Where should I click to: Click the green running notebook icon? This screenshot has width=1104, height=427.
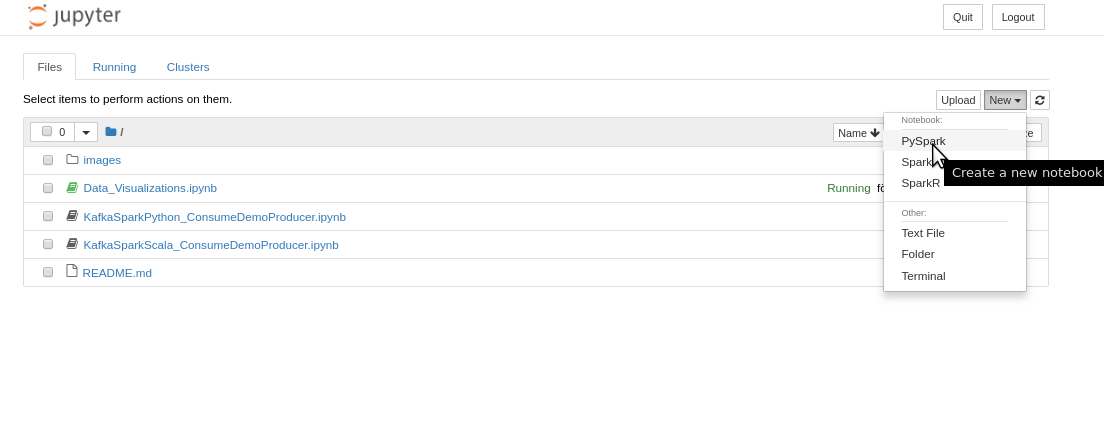(72, 187)
